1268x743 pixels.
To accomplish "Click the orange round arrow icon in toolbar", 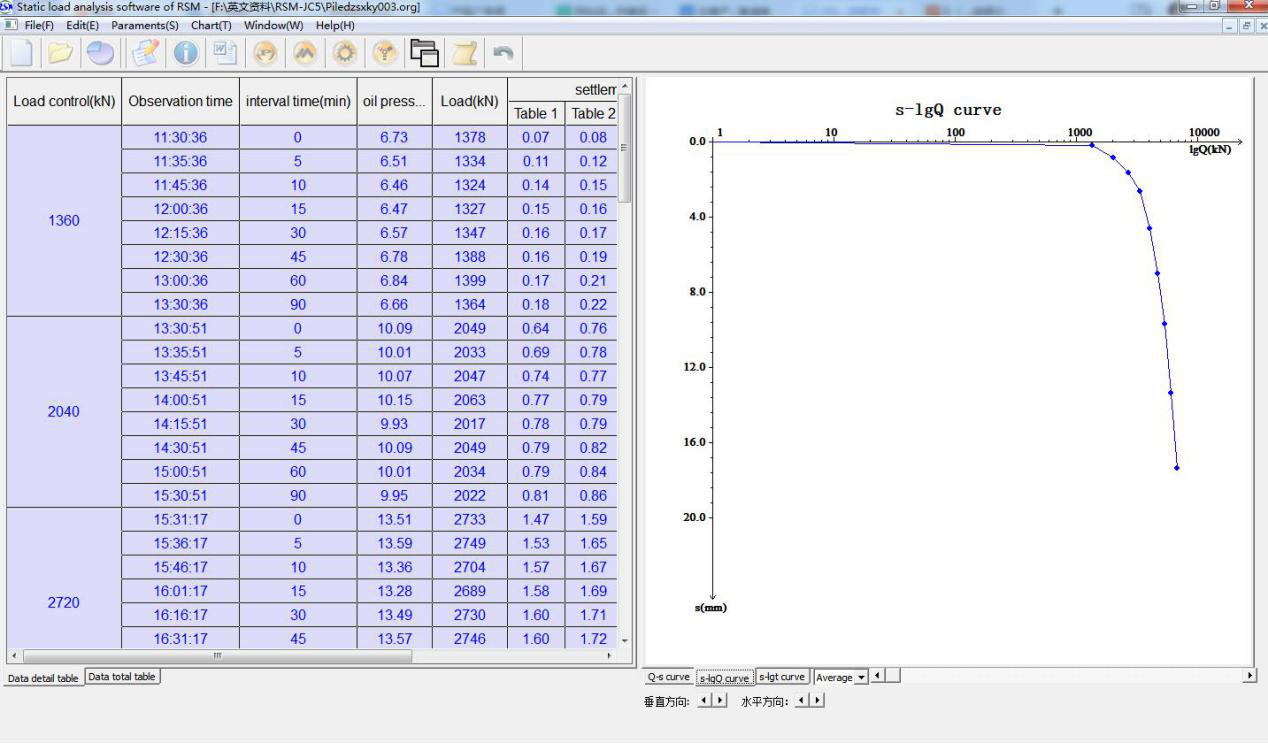I will 265,54.
